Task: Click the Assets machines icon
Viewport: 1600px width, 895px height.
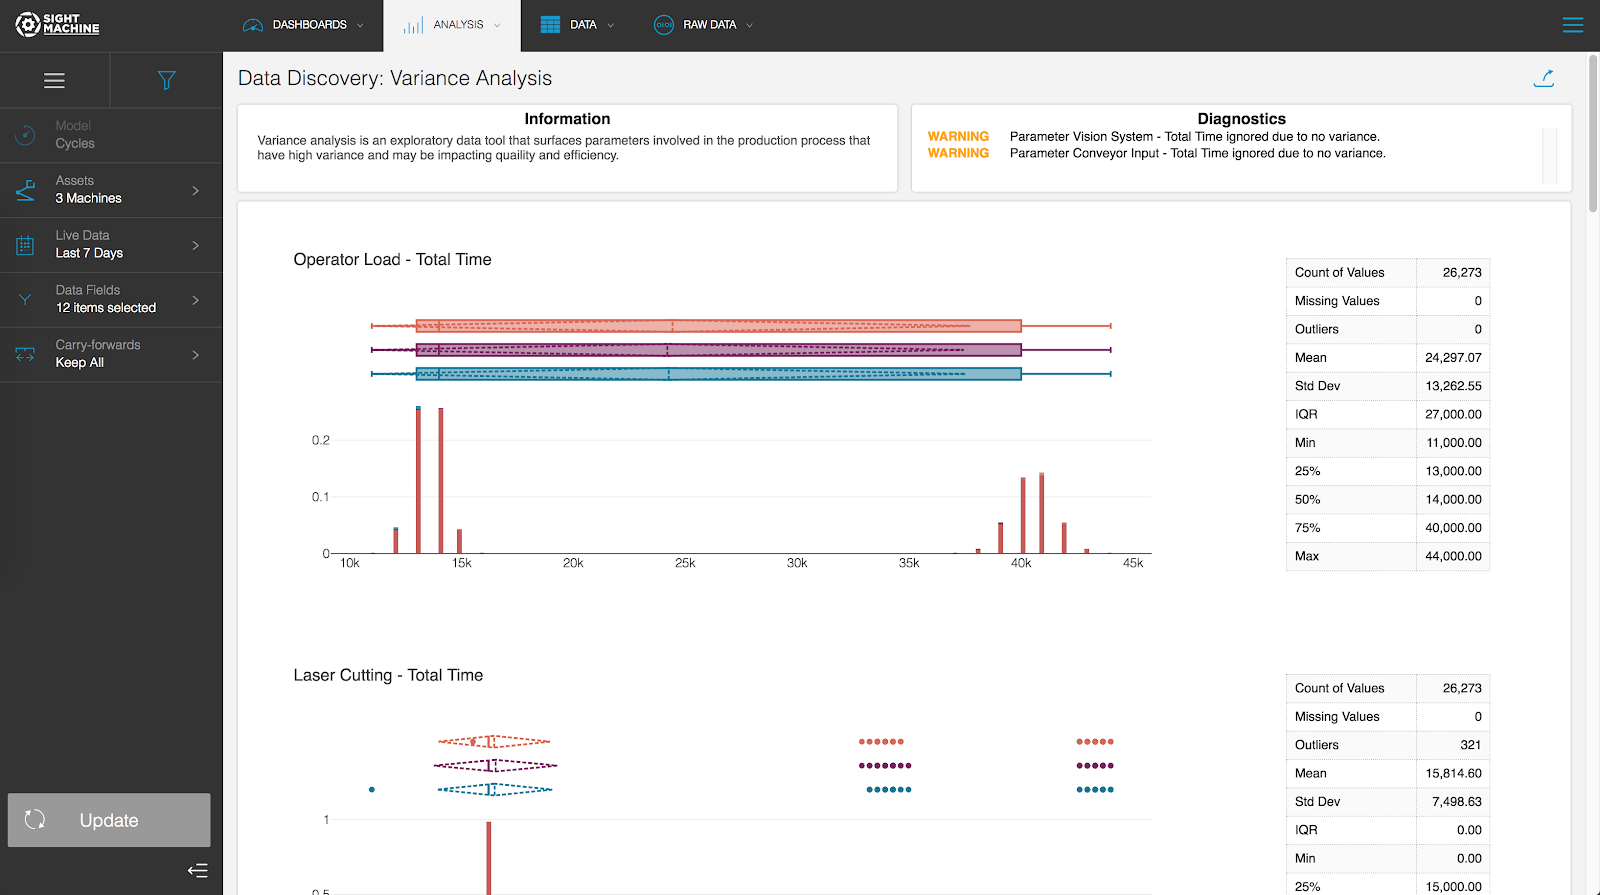Action: coord(26,190)
